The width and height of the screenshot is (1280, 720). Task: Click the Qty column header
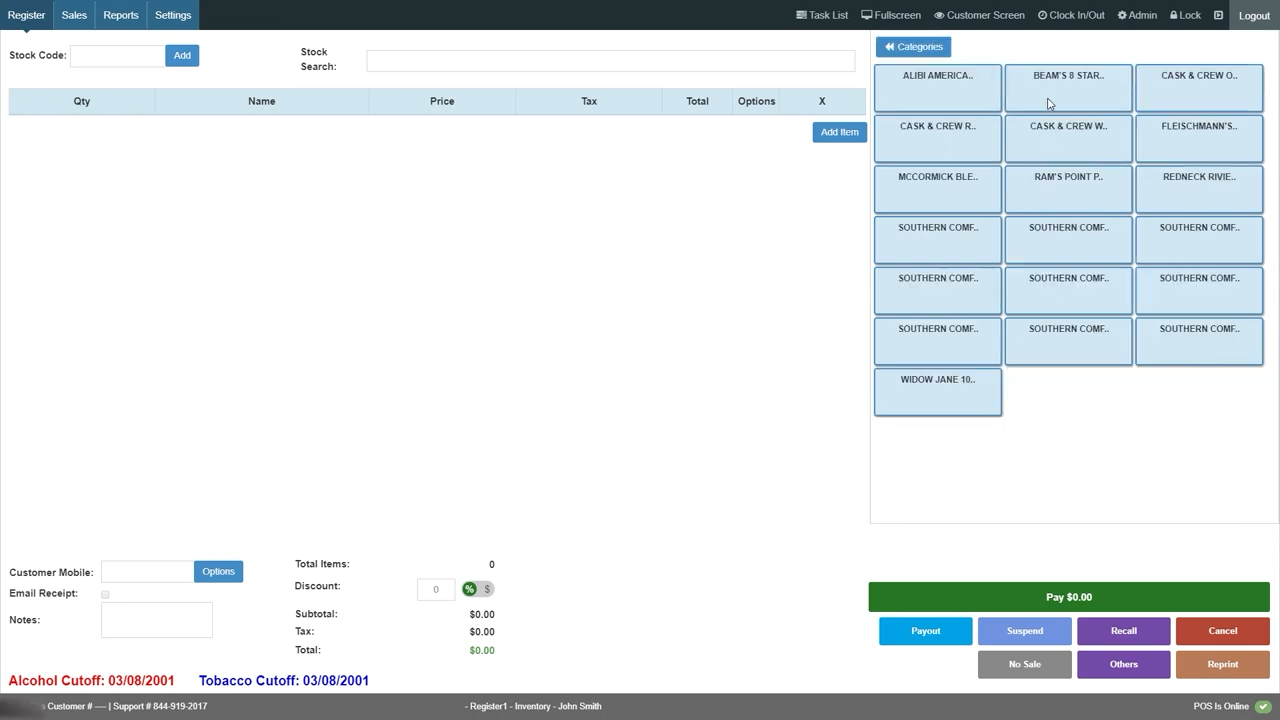coord(82,101)
